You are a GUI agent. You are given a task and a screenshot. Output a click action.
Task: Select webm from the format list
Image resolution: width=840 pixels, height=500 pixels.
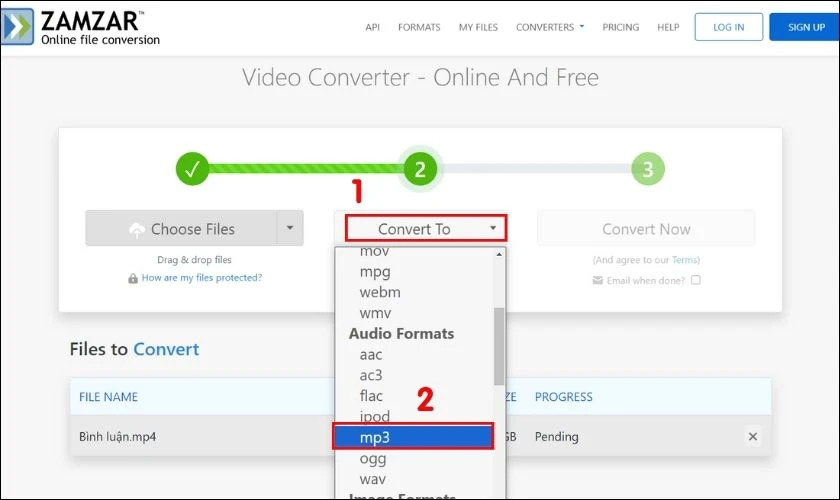click(x=380, y=292)
